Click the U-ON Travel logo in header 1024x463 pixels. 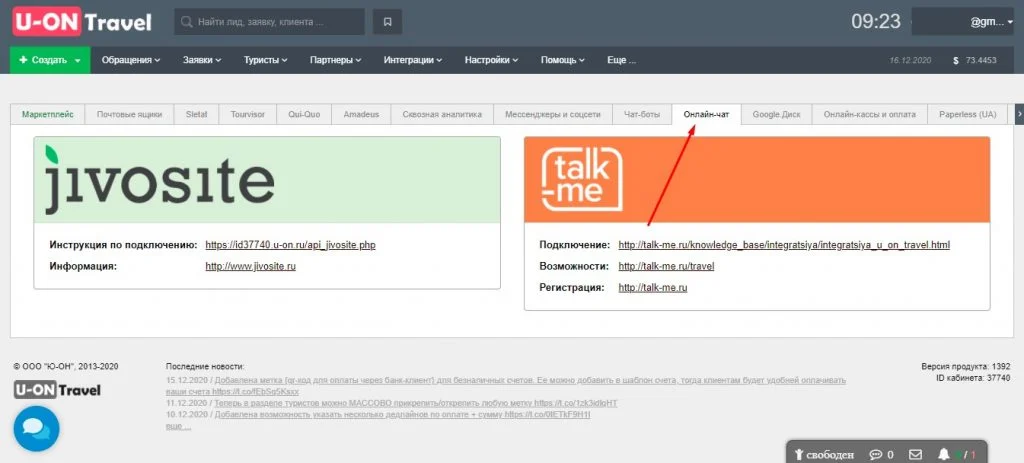pos(82,22)
